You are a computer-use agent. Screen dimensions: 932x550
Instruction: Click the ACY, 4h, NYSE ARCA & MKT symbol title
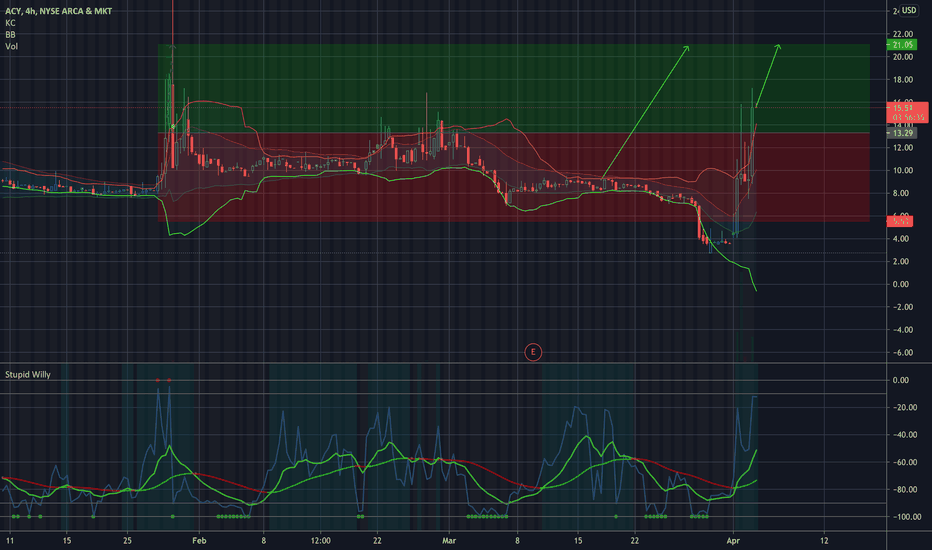tap(58, 11)
